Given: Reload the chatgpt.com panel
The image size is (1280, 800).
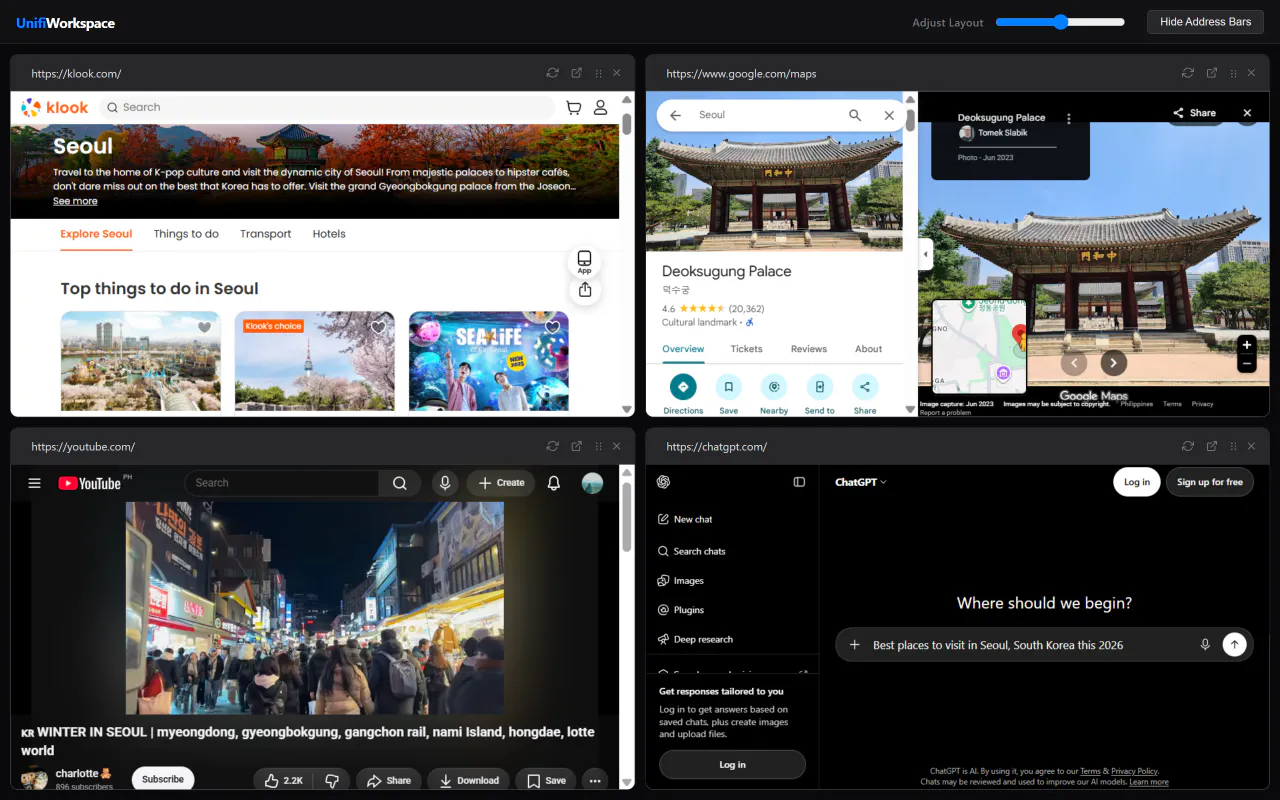Looking at the screenshot, I should click(1188, 446).
